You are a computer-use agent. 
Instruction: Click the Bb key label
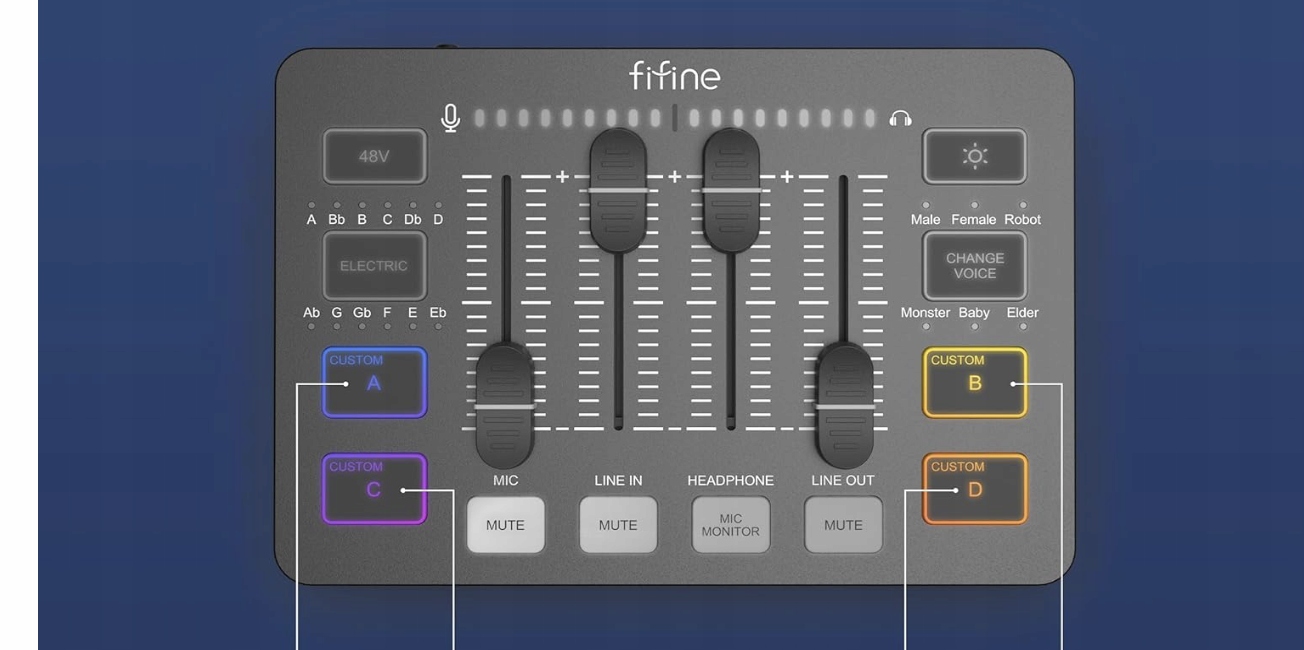pos(336,219)
